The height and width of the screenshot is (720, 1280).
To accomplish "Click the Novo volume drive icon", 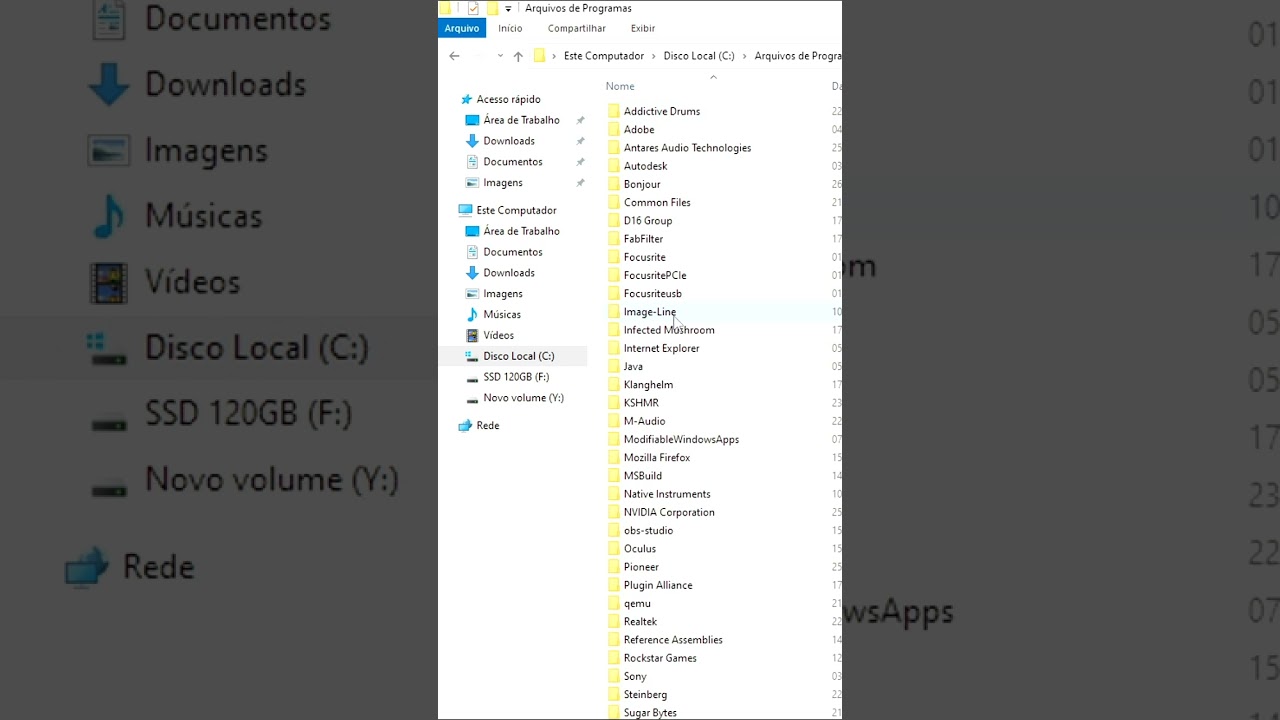I will point(473,398).
